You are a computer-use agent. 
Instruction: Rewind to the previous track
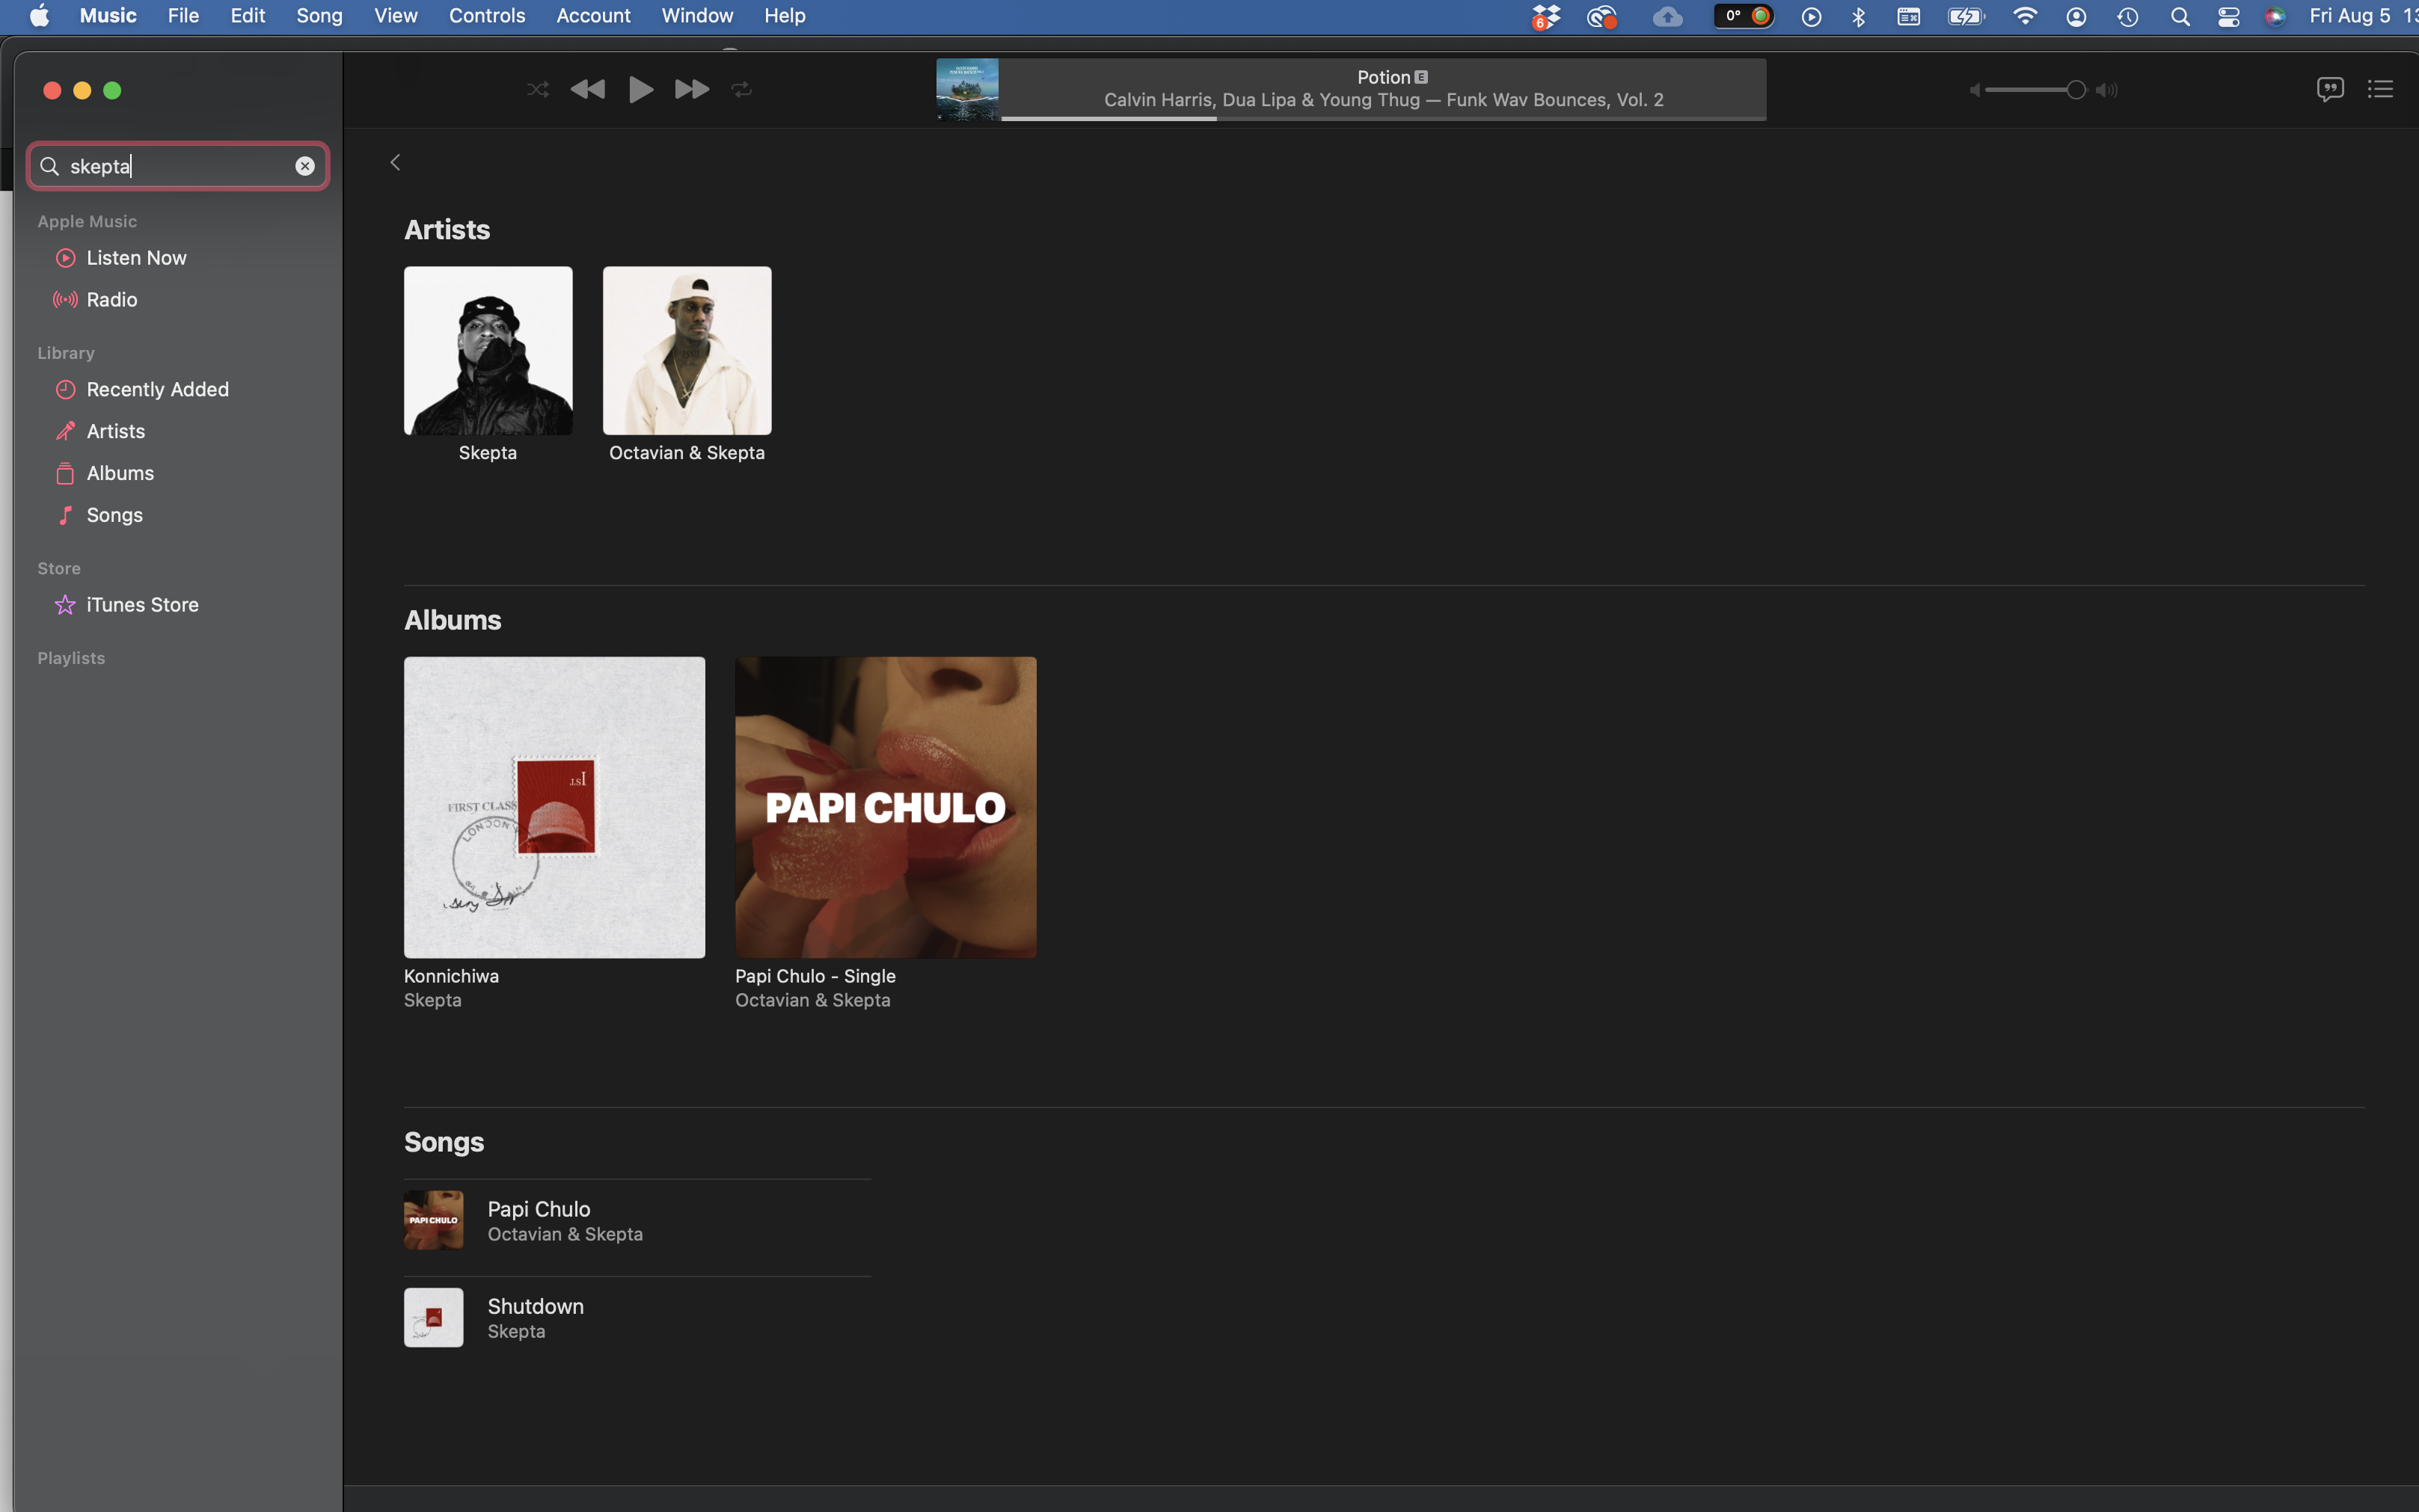[587, 90]
